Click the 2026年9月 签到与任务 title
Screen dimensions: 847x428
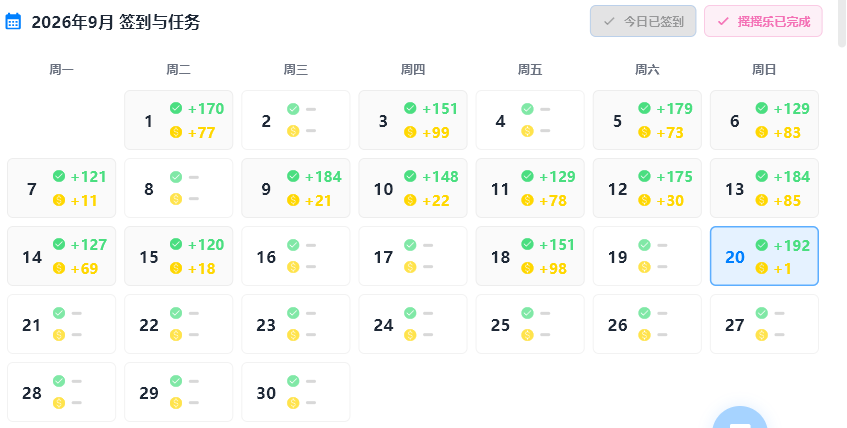(116, 22)
